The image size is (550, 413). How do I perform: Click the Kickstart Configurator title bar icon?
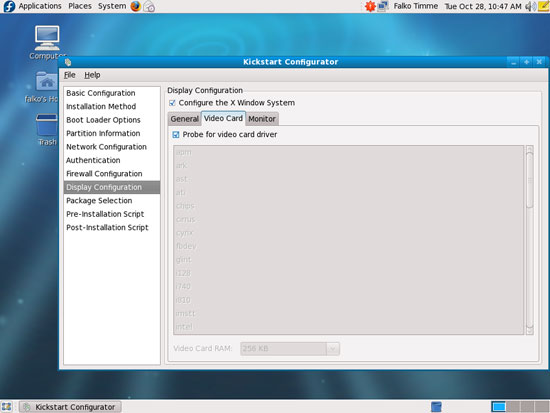68,62
